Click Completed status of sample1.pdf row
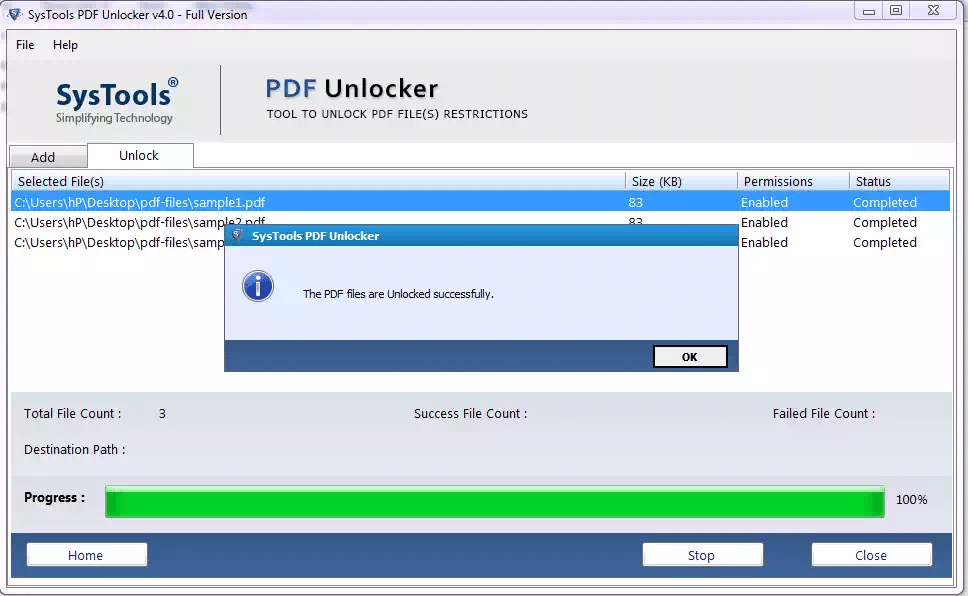The width and height of the screenshot is (968, 596). click(x=885, y=202)
